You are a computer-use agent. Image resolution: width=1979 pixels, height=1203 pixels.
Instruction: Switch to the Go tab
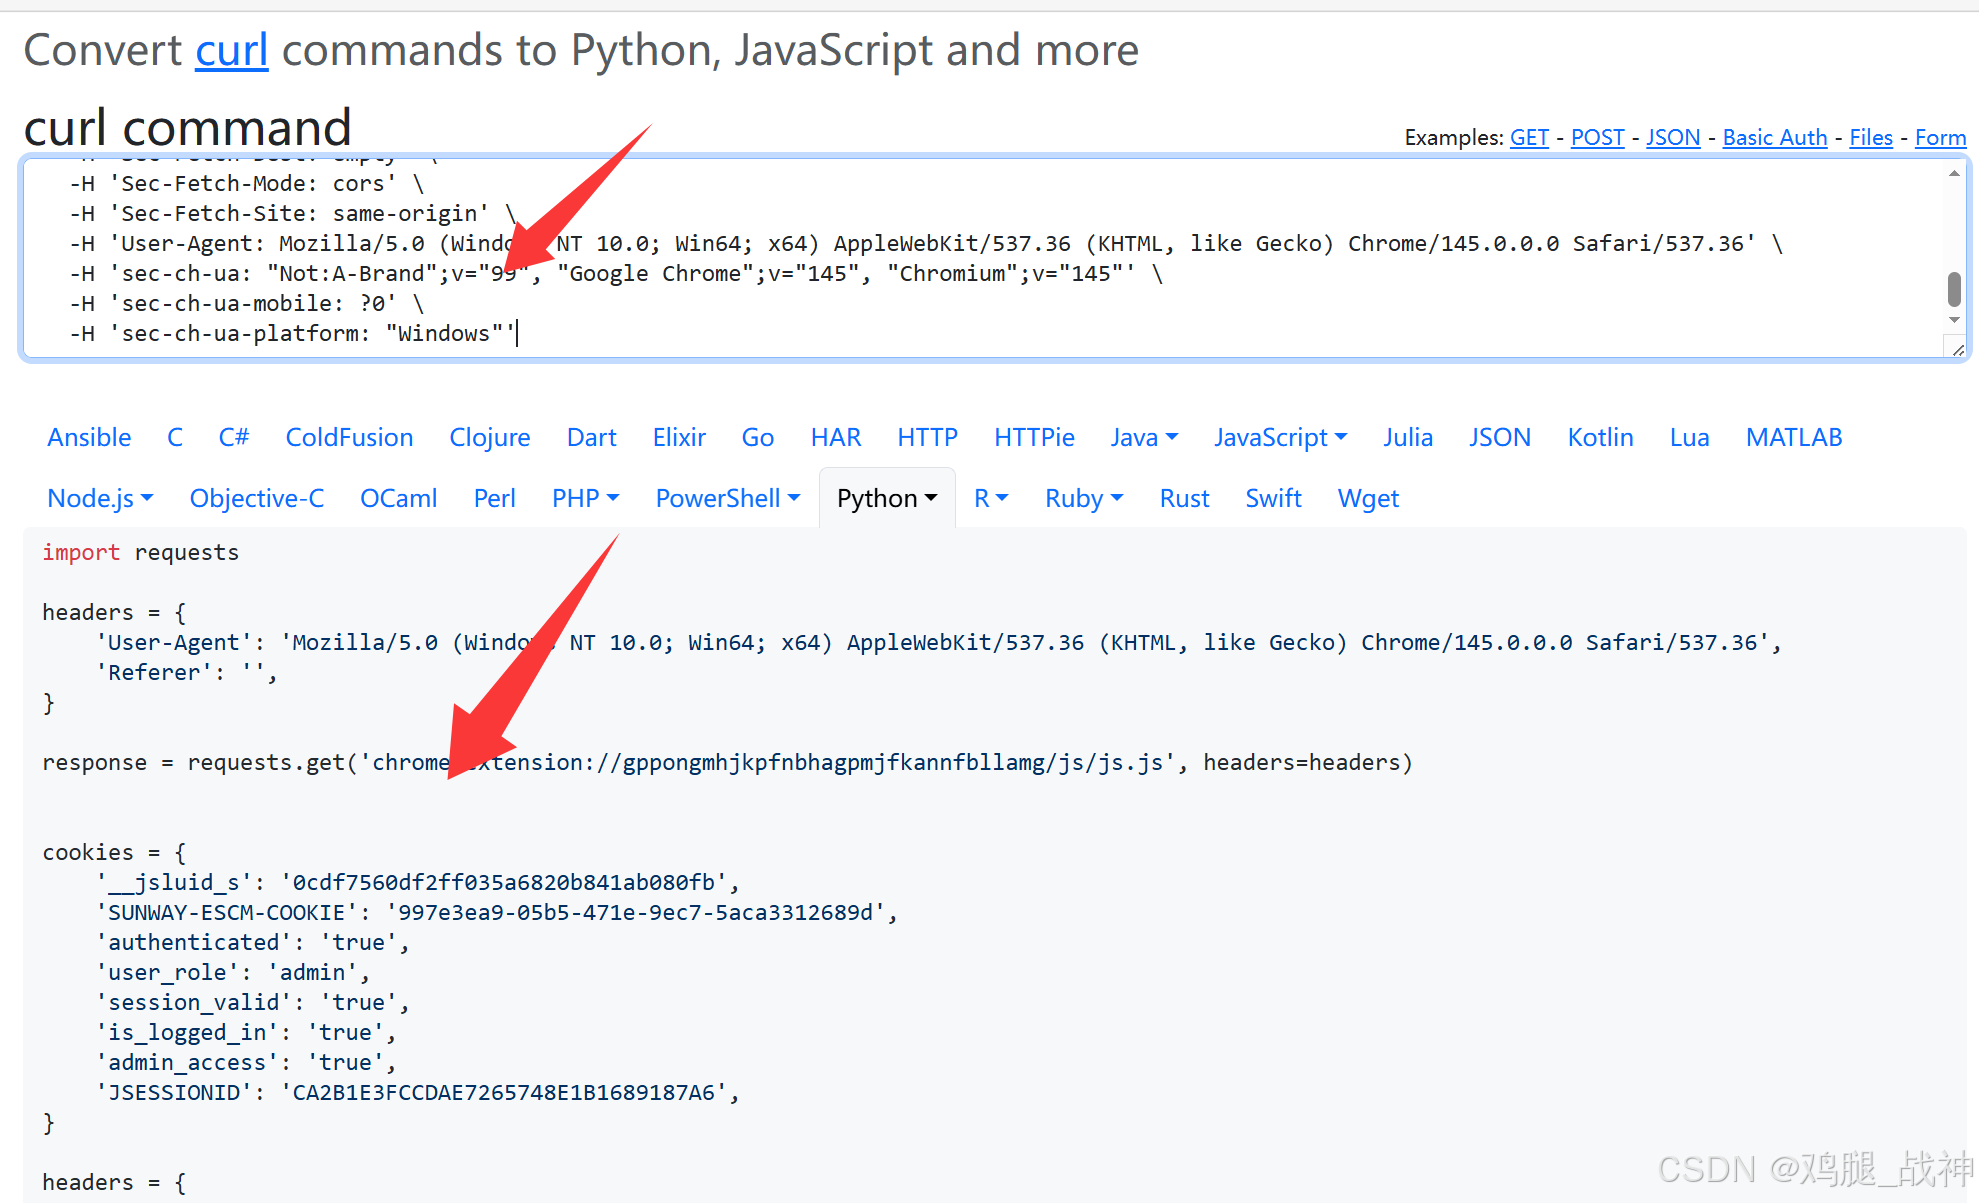[x=757, y=437]
